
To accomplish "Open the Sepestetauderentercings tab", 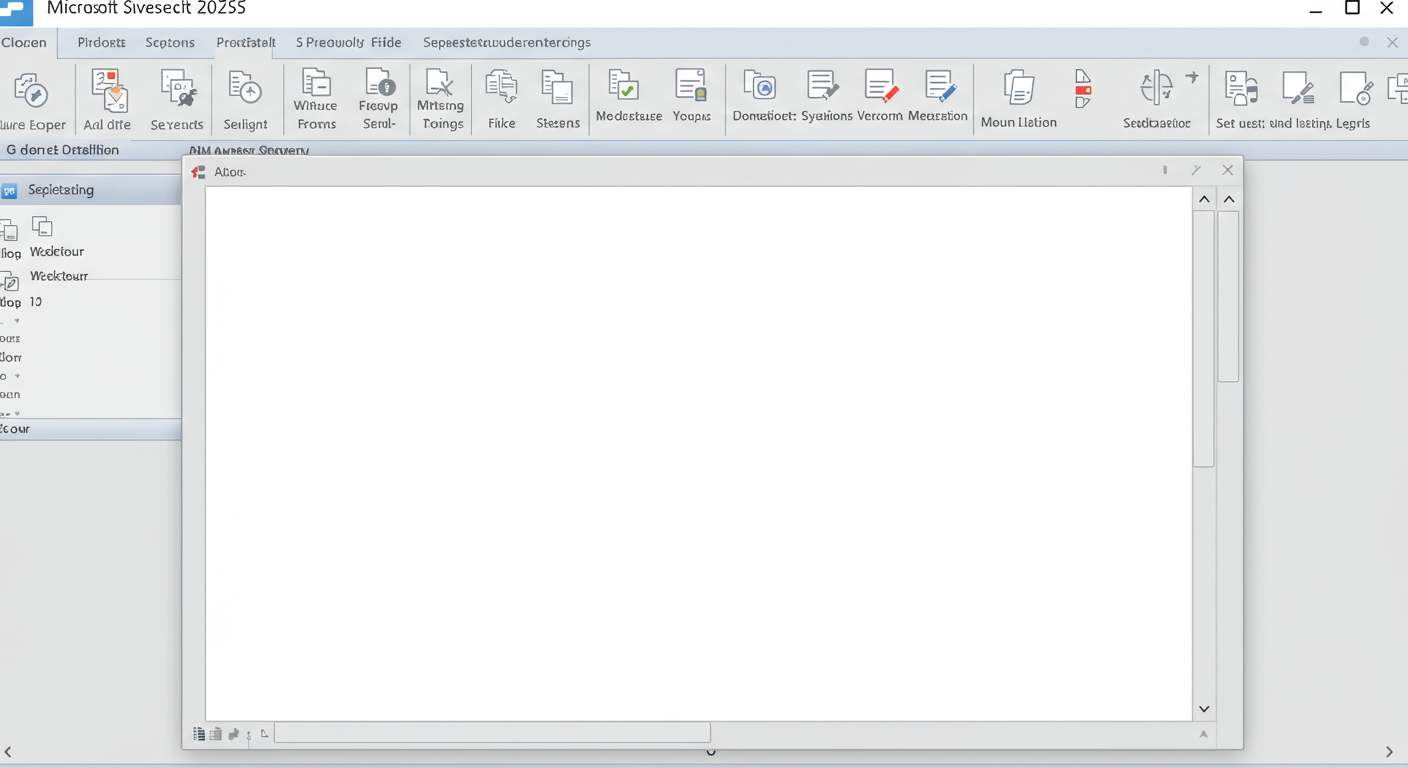I will (506, 42).
